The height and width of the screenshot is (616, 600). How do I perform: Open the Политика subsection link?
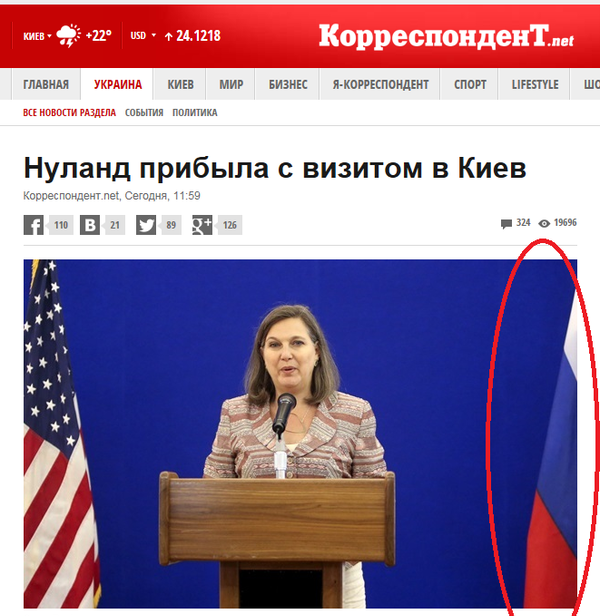click(x=195, y=113)
